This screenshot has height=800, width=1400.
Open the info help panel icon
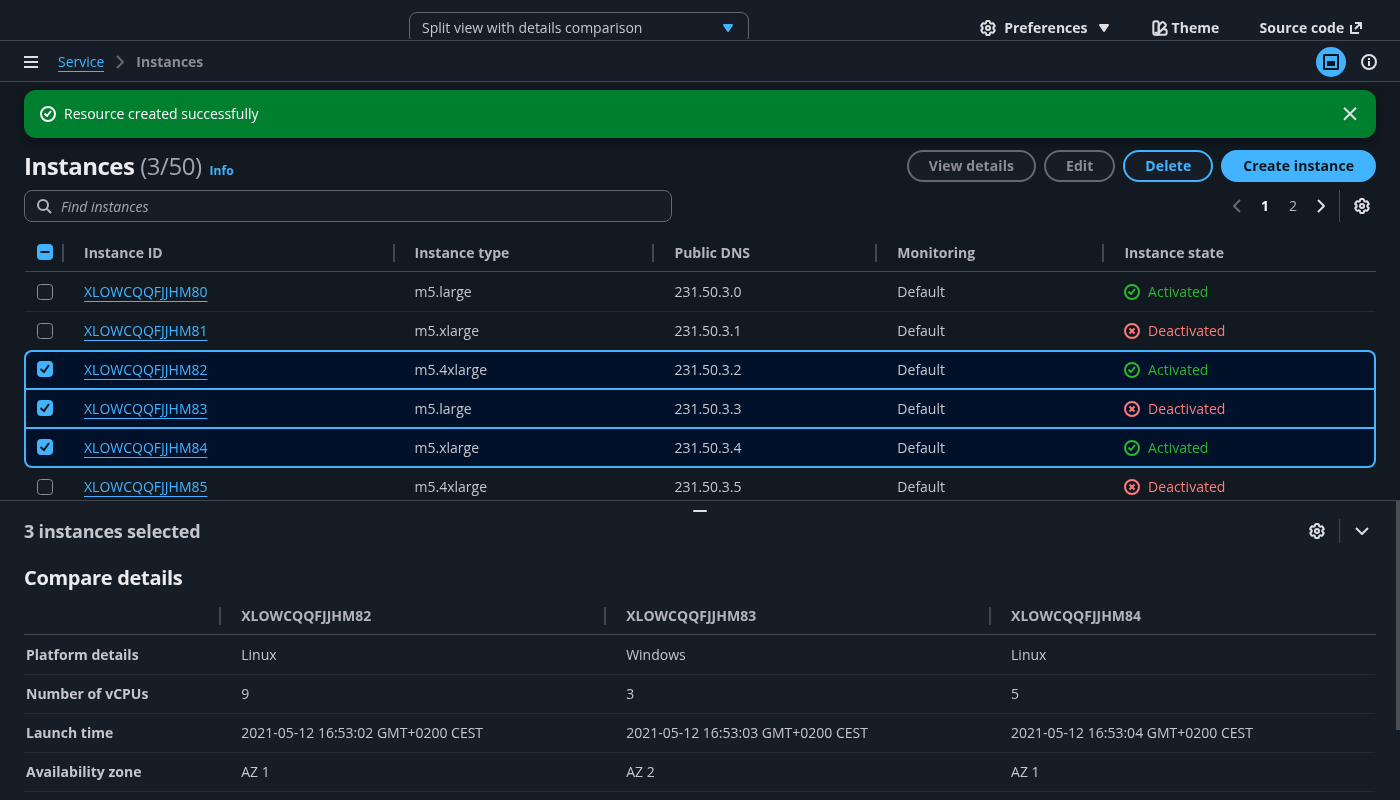click(1369, 62)
